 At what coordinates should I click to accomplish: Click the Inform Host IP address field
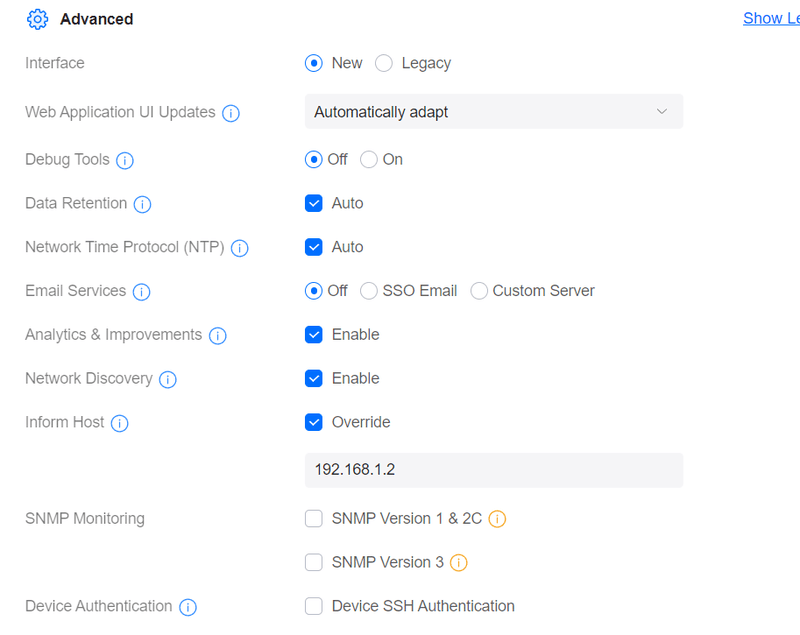click(493, 470)
